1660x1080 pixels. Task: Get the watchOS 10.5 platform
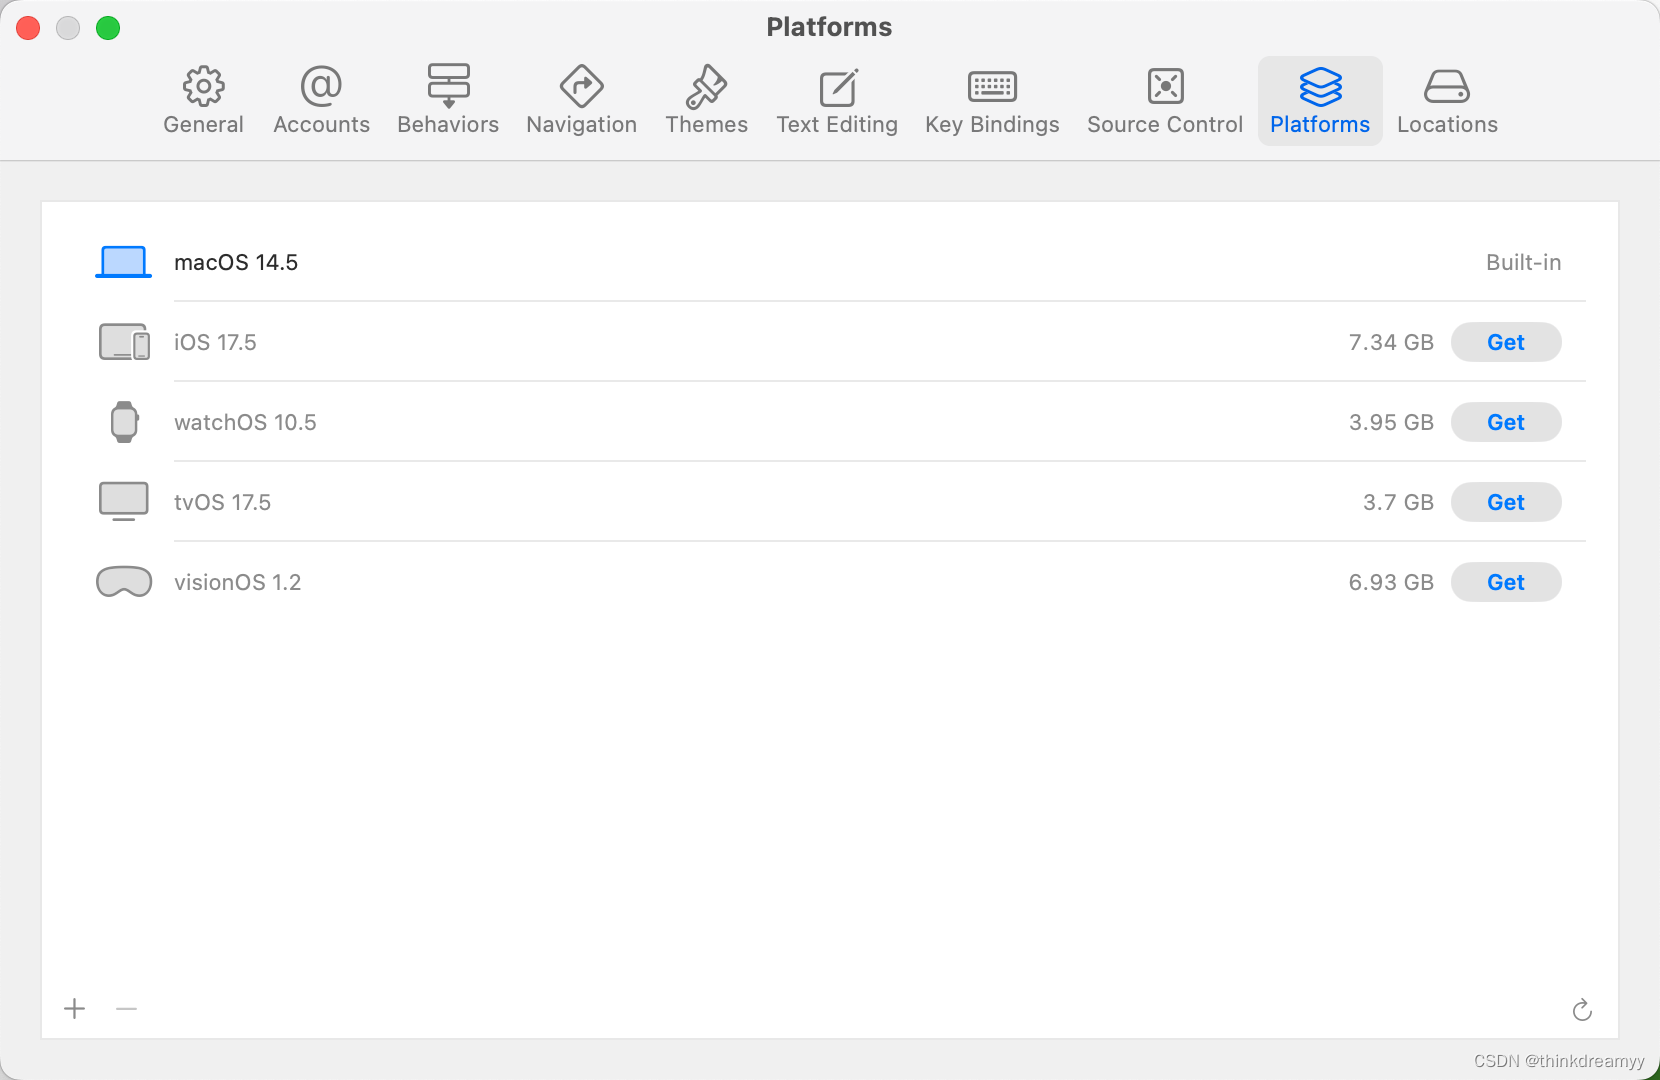(1506, 422)
